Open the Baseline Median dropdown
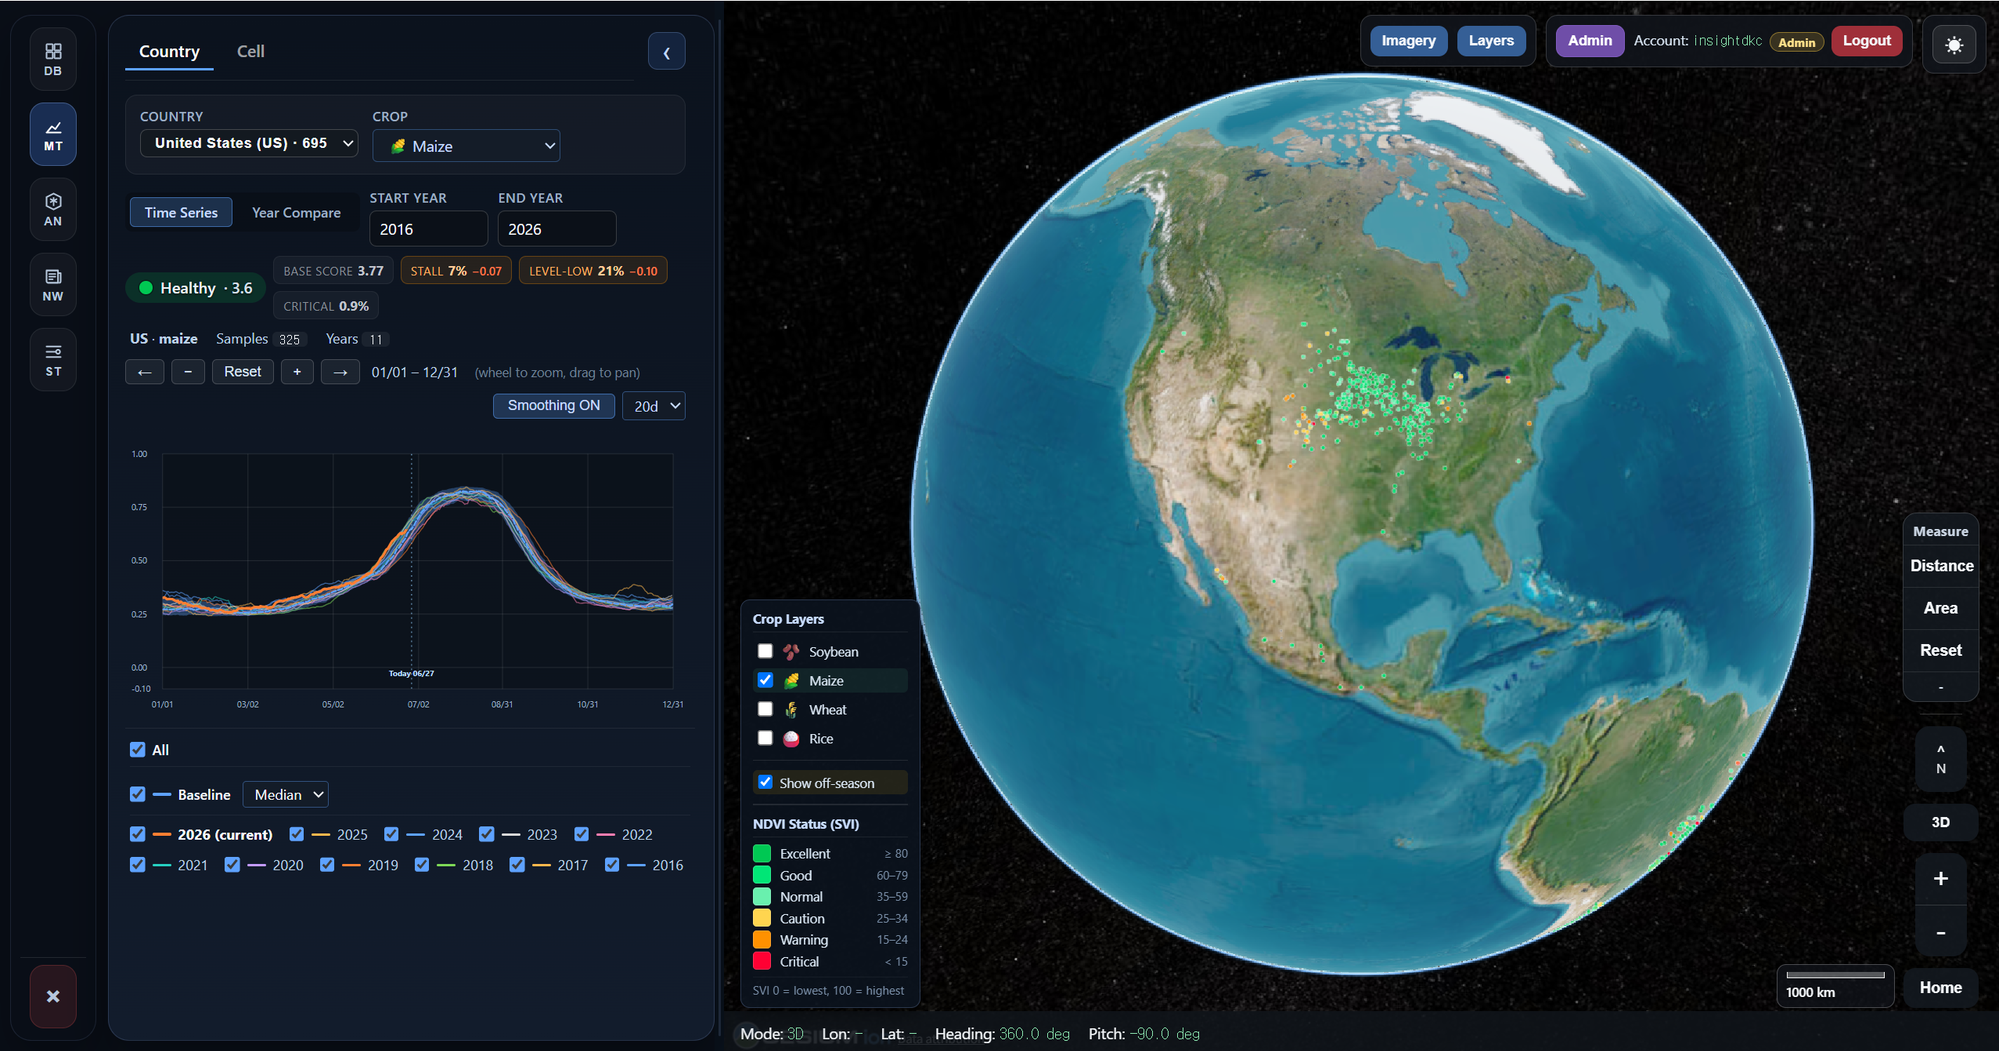 click(x=286, y=795)
